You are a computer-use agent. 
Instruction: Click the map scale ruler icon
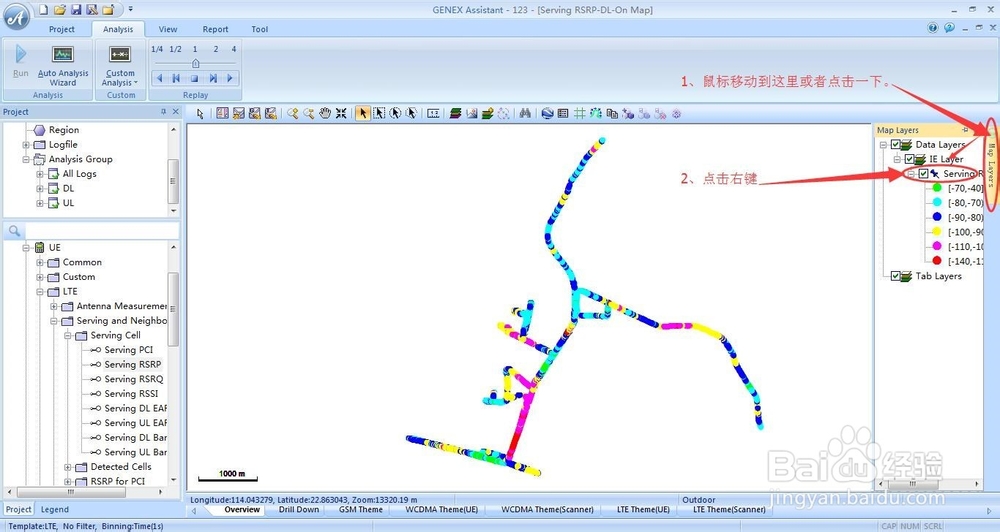[x=434, y=113]
